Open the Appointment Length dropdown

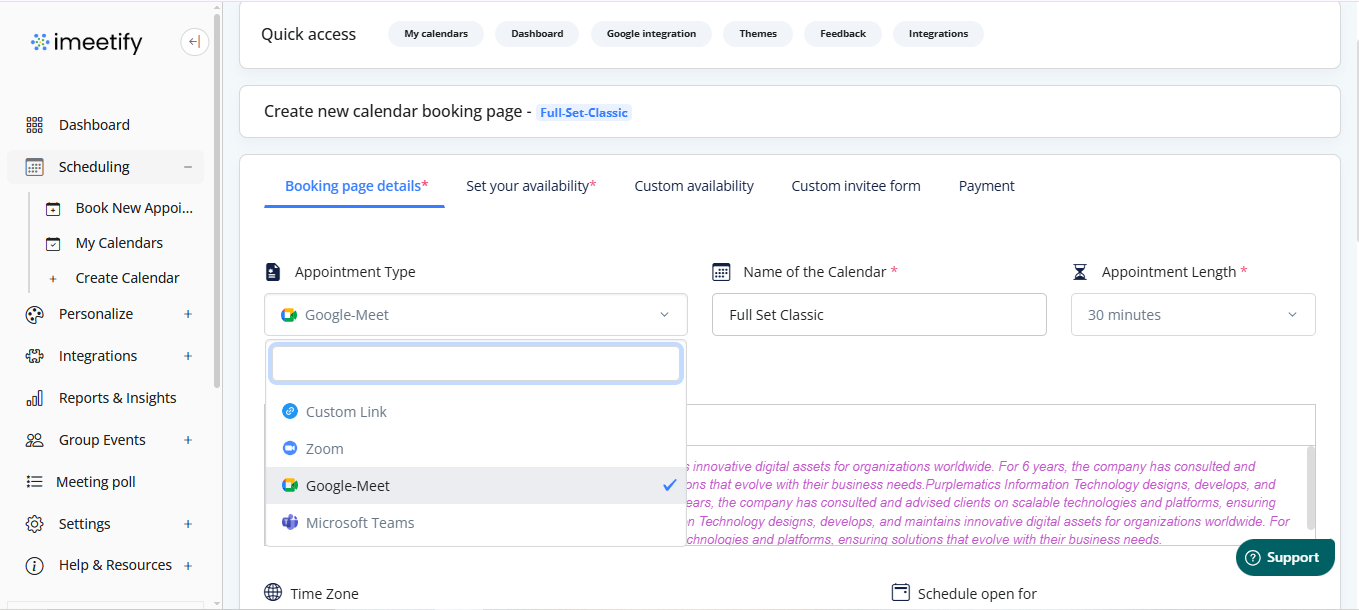click(x=1192, y=315)
